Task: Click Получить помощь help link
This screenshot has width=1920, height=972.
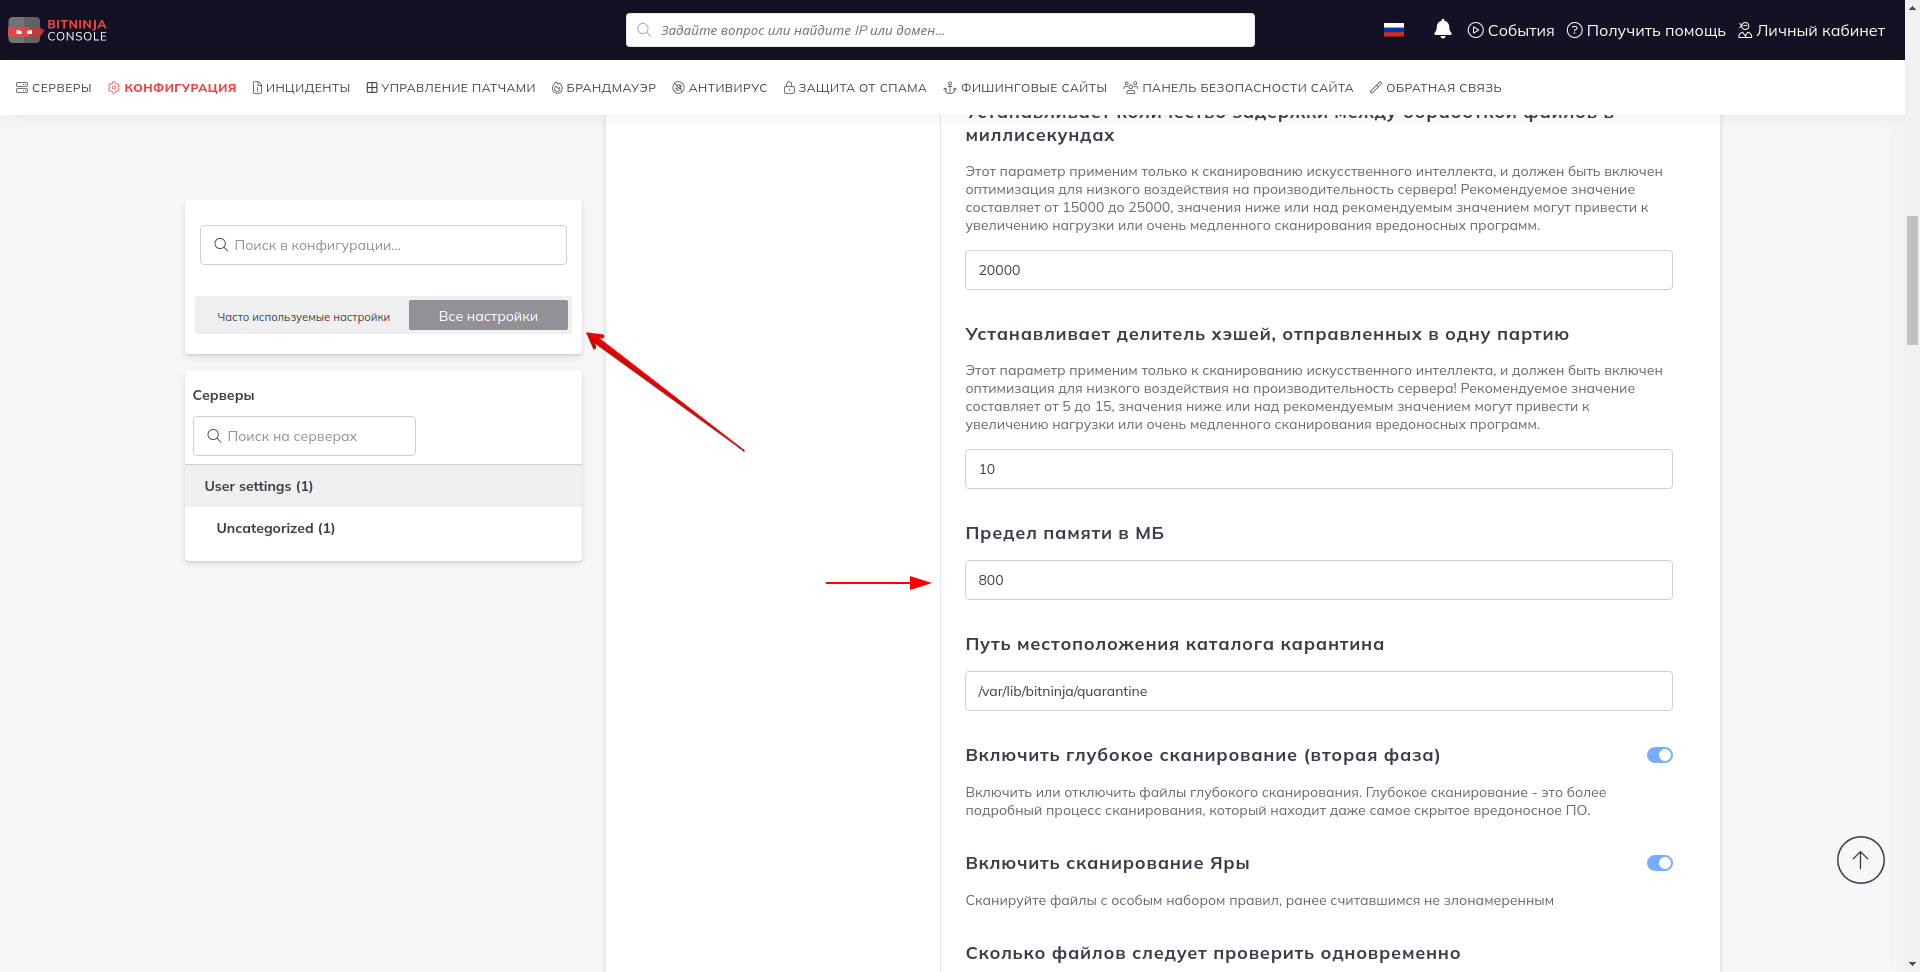Action: (1646, 30)
